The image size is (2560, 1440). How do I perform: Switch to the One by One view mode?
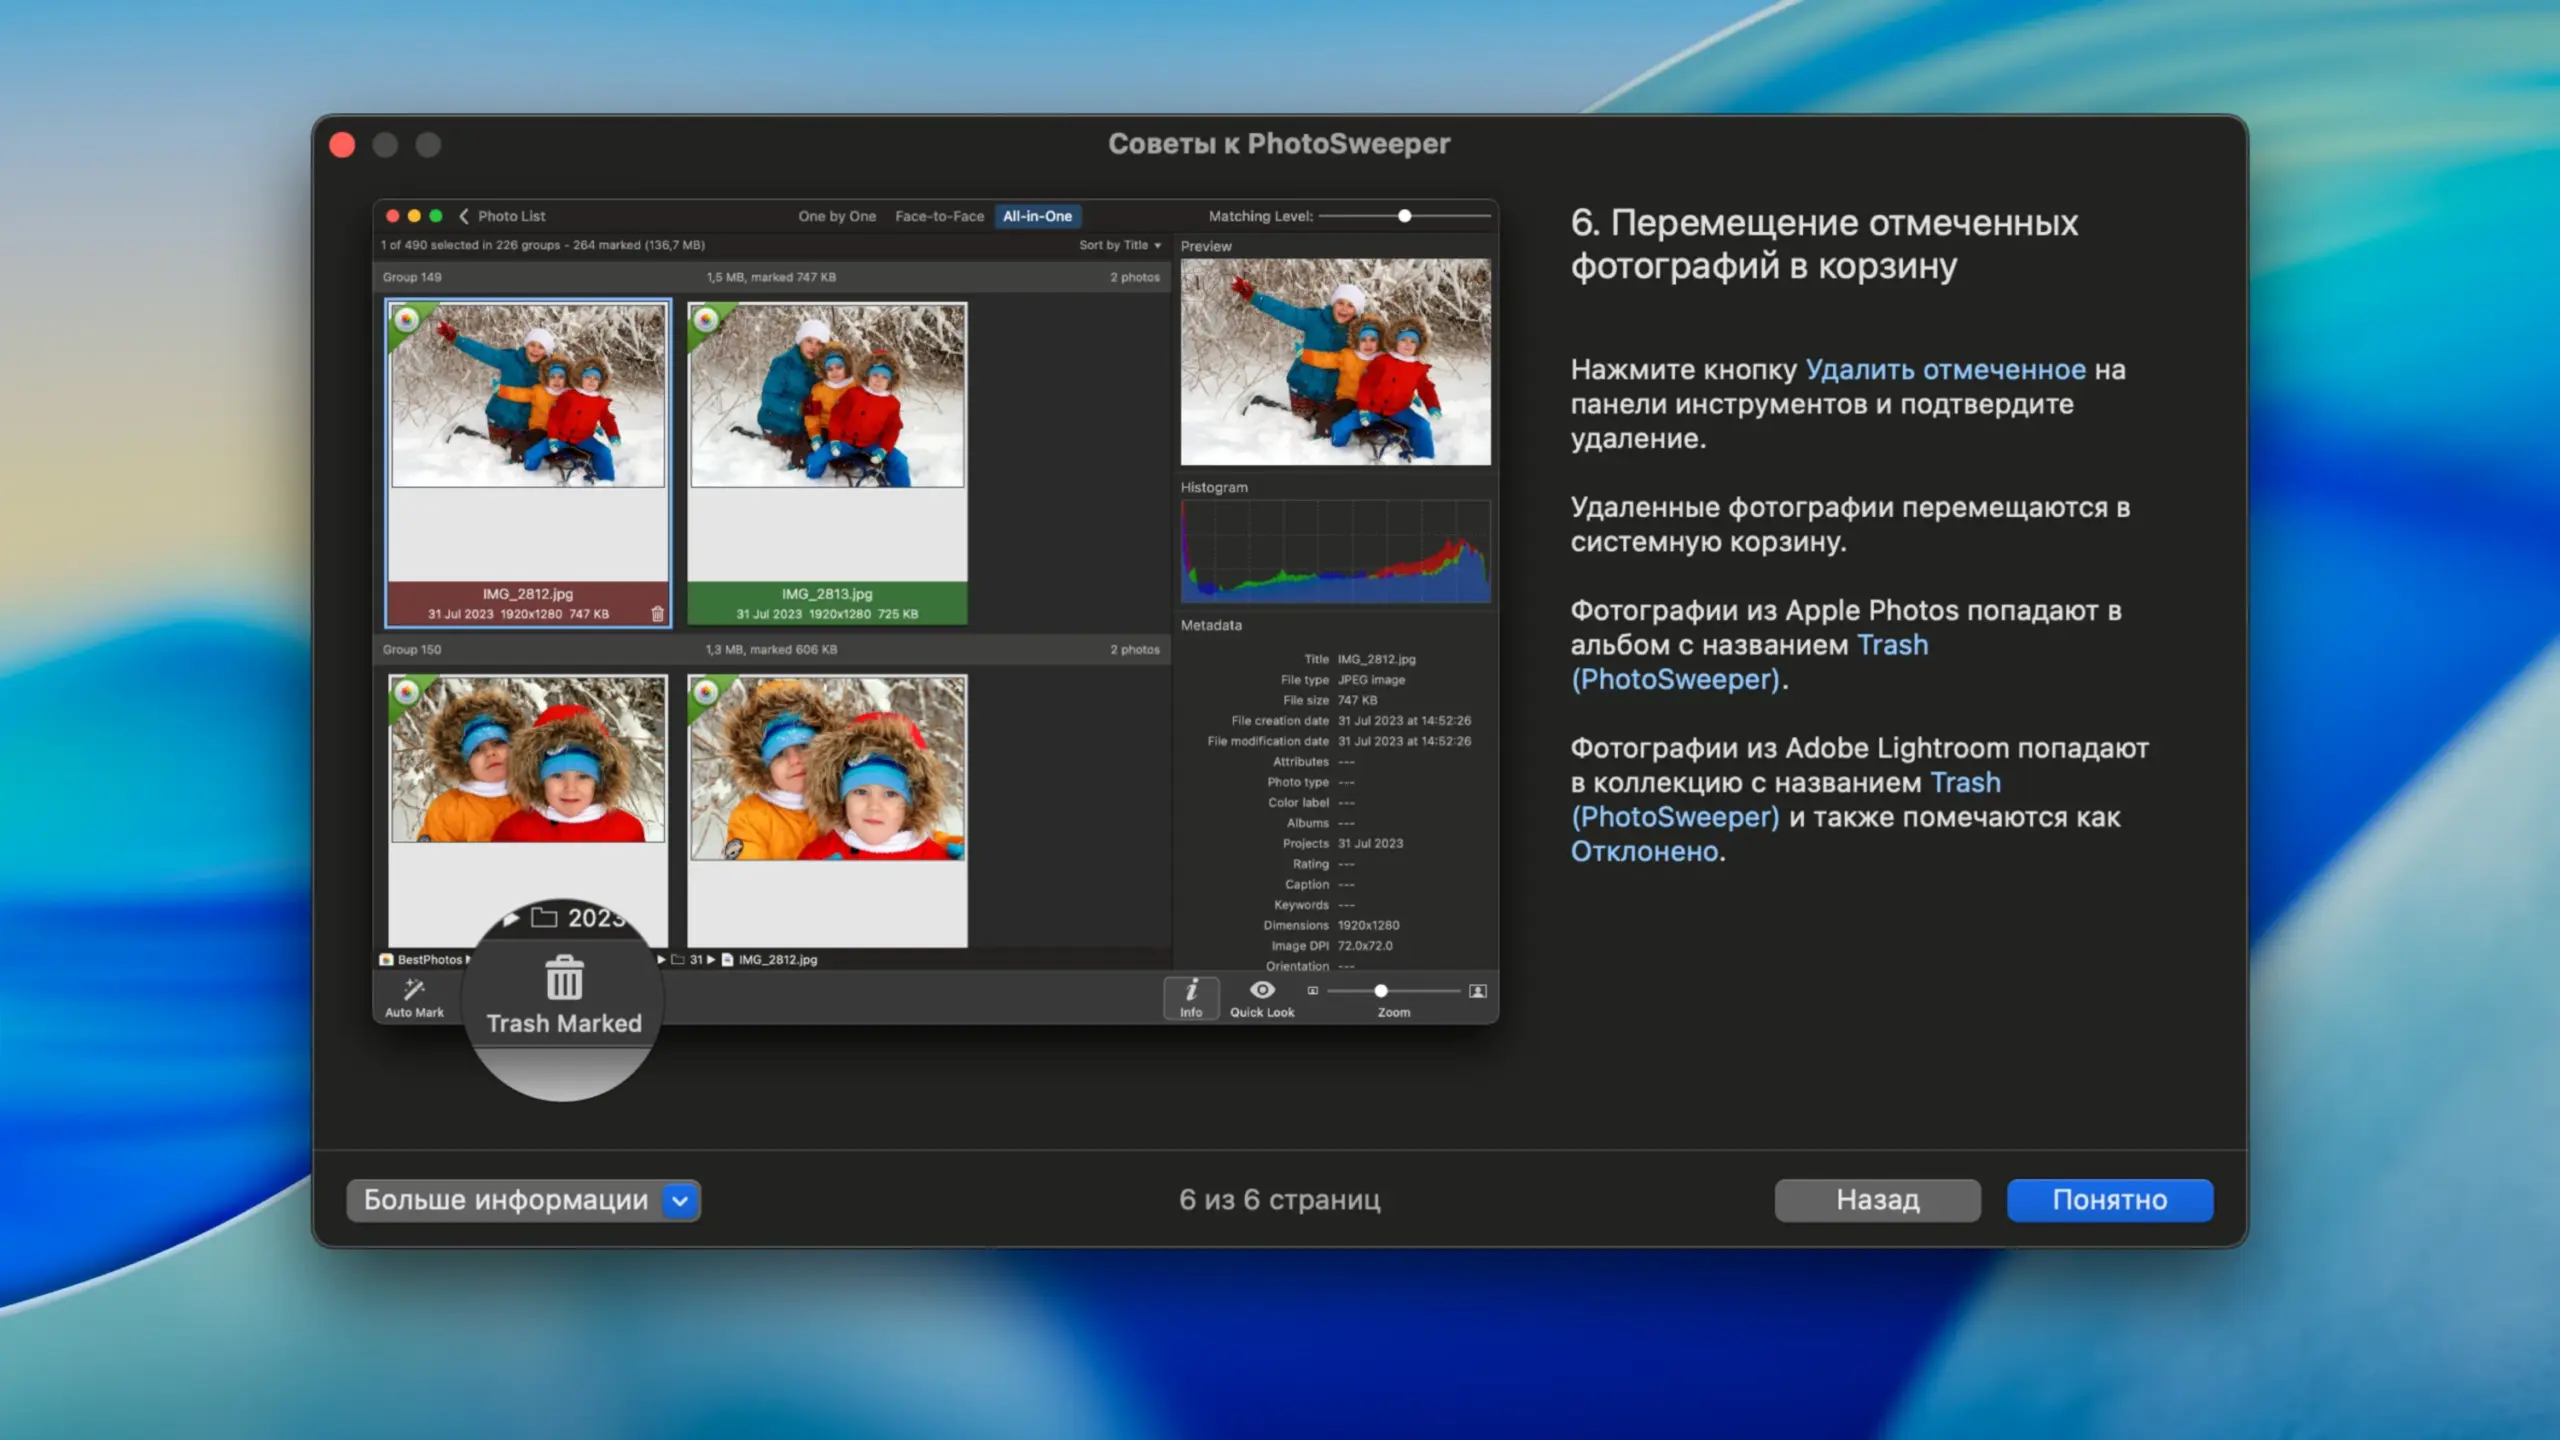pyautogui.click(x=836, y=216)
